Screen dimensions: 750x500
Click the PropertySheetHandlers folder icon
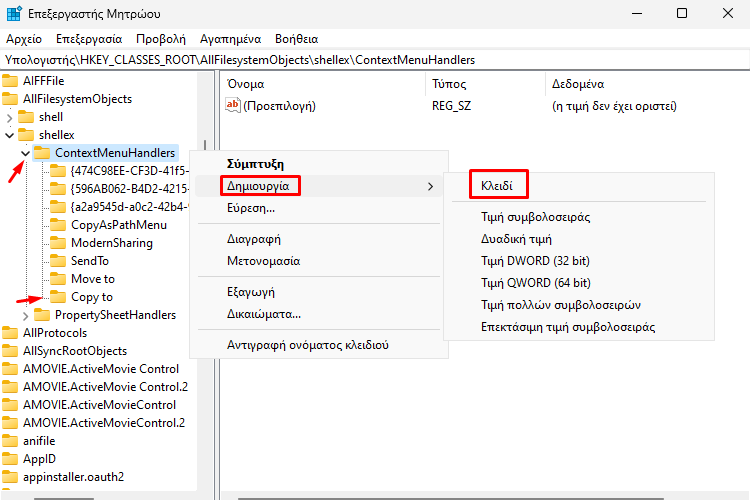click(42, 315)
